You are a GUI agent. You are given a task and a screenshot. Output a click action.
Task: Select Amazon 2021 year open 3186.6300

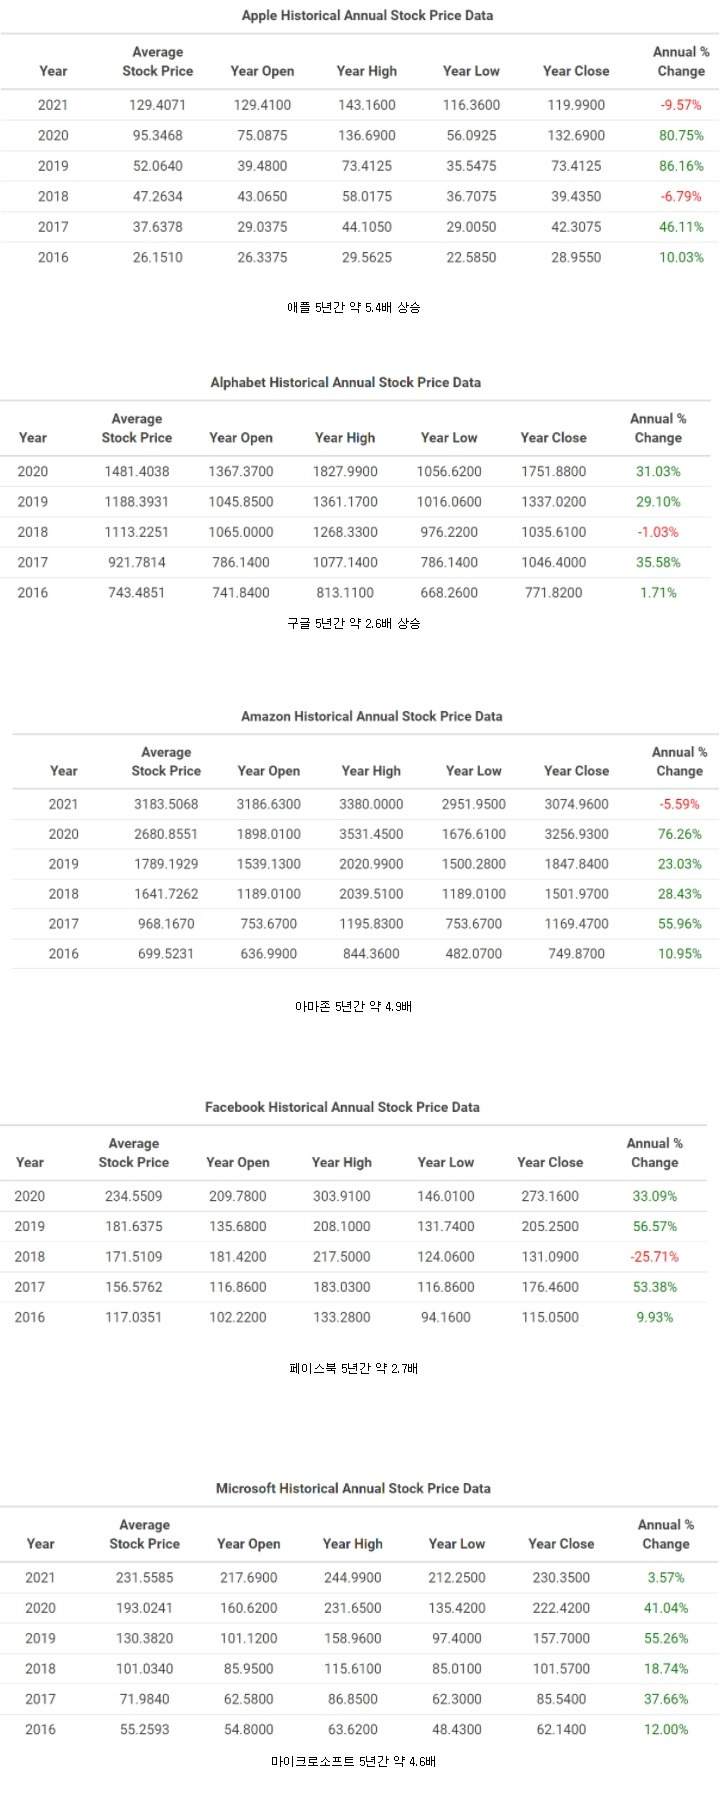coord(268,804)
